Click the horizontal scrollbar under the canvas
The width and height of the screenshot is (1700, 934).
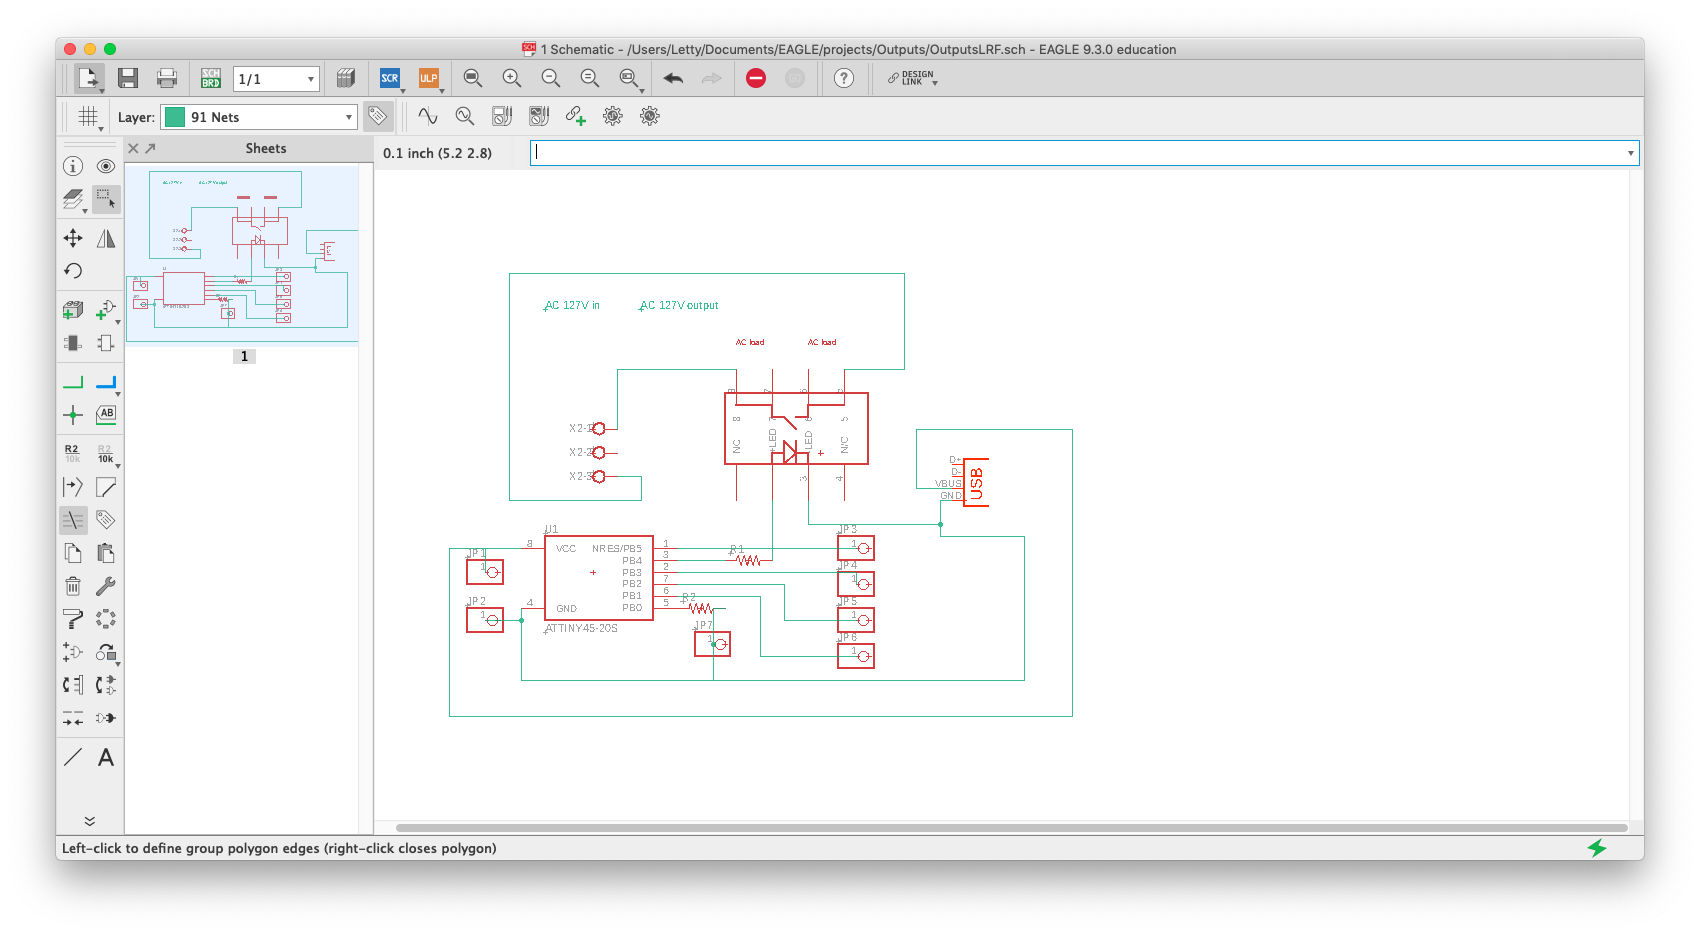(x=1011, y=828)
